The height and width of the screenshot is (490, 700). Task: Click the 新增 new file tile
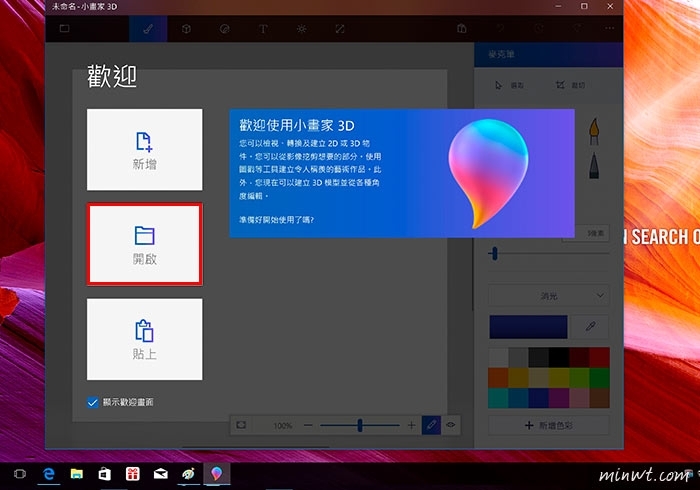click(144, 150)
